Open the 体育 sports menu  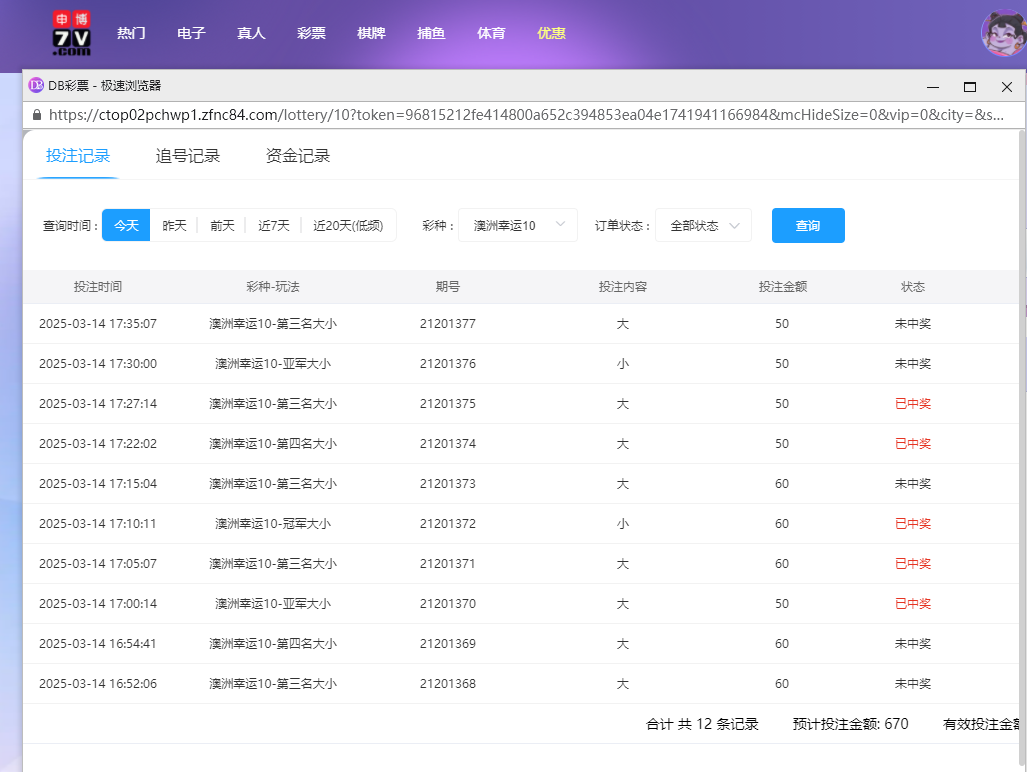(491, 33)
